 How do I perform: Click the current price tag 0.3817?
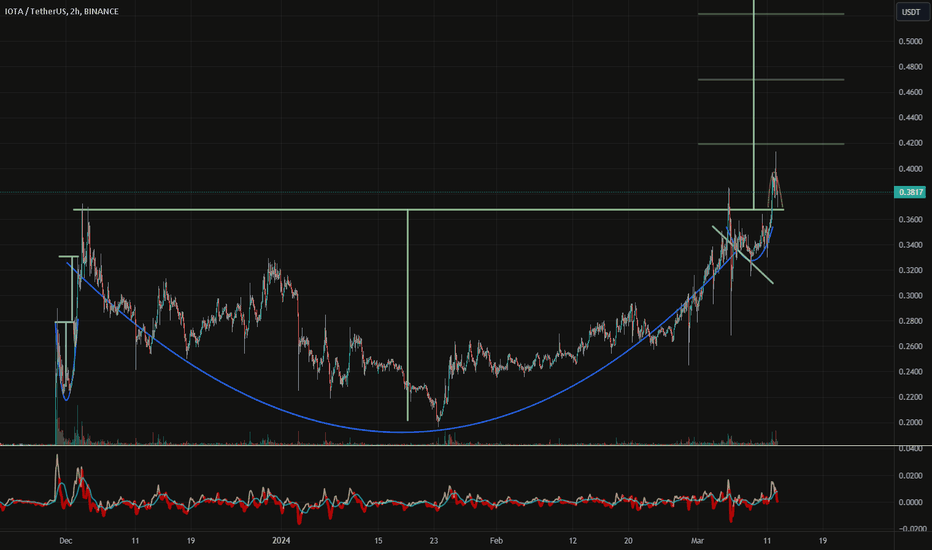910,192
